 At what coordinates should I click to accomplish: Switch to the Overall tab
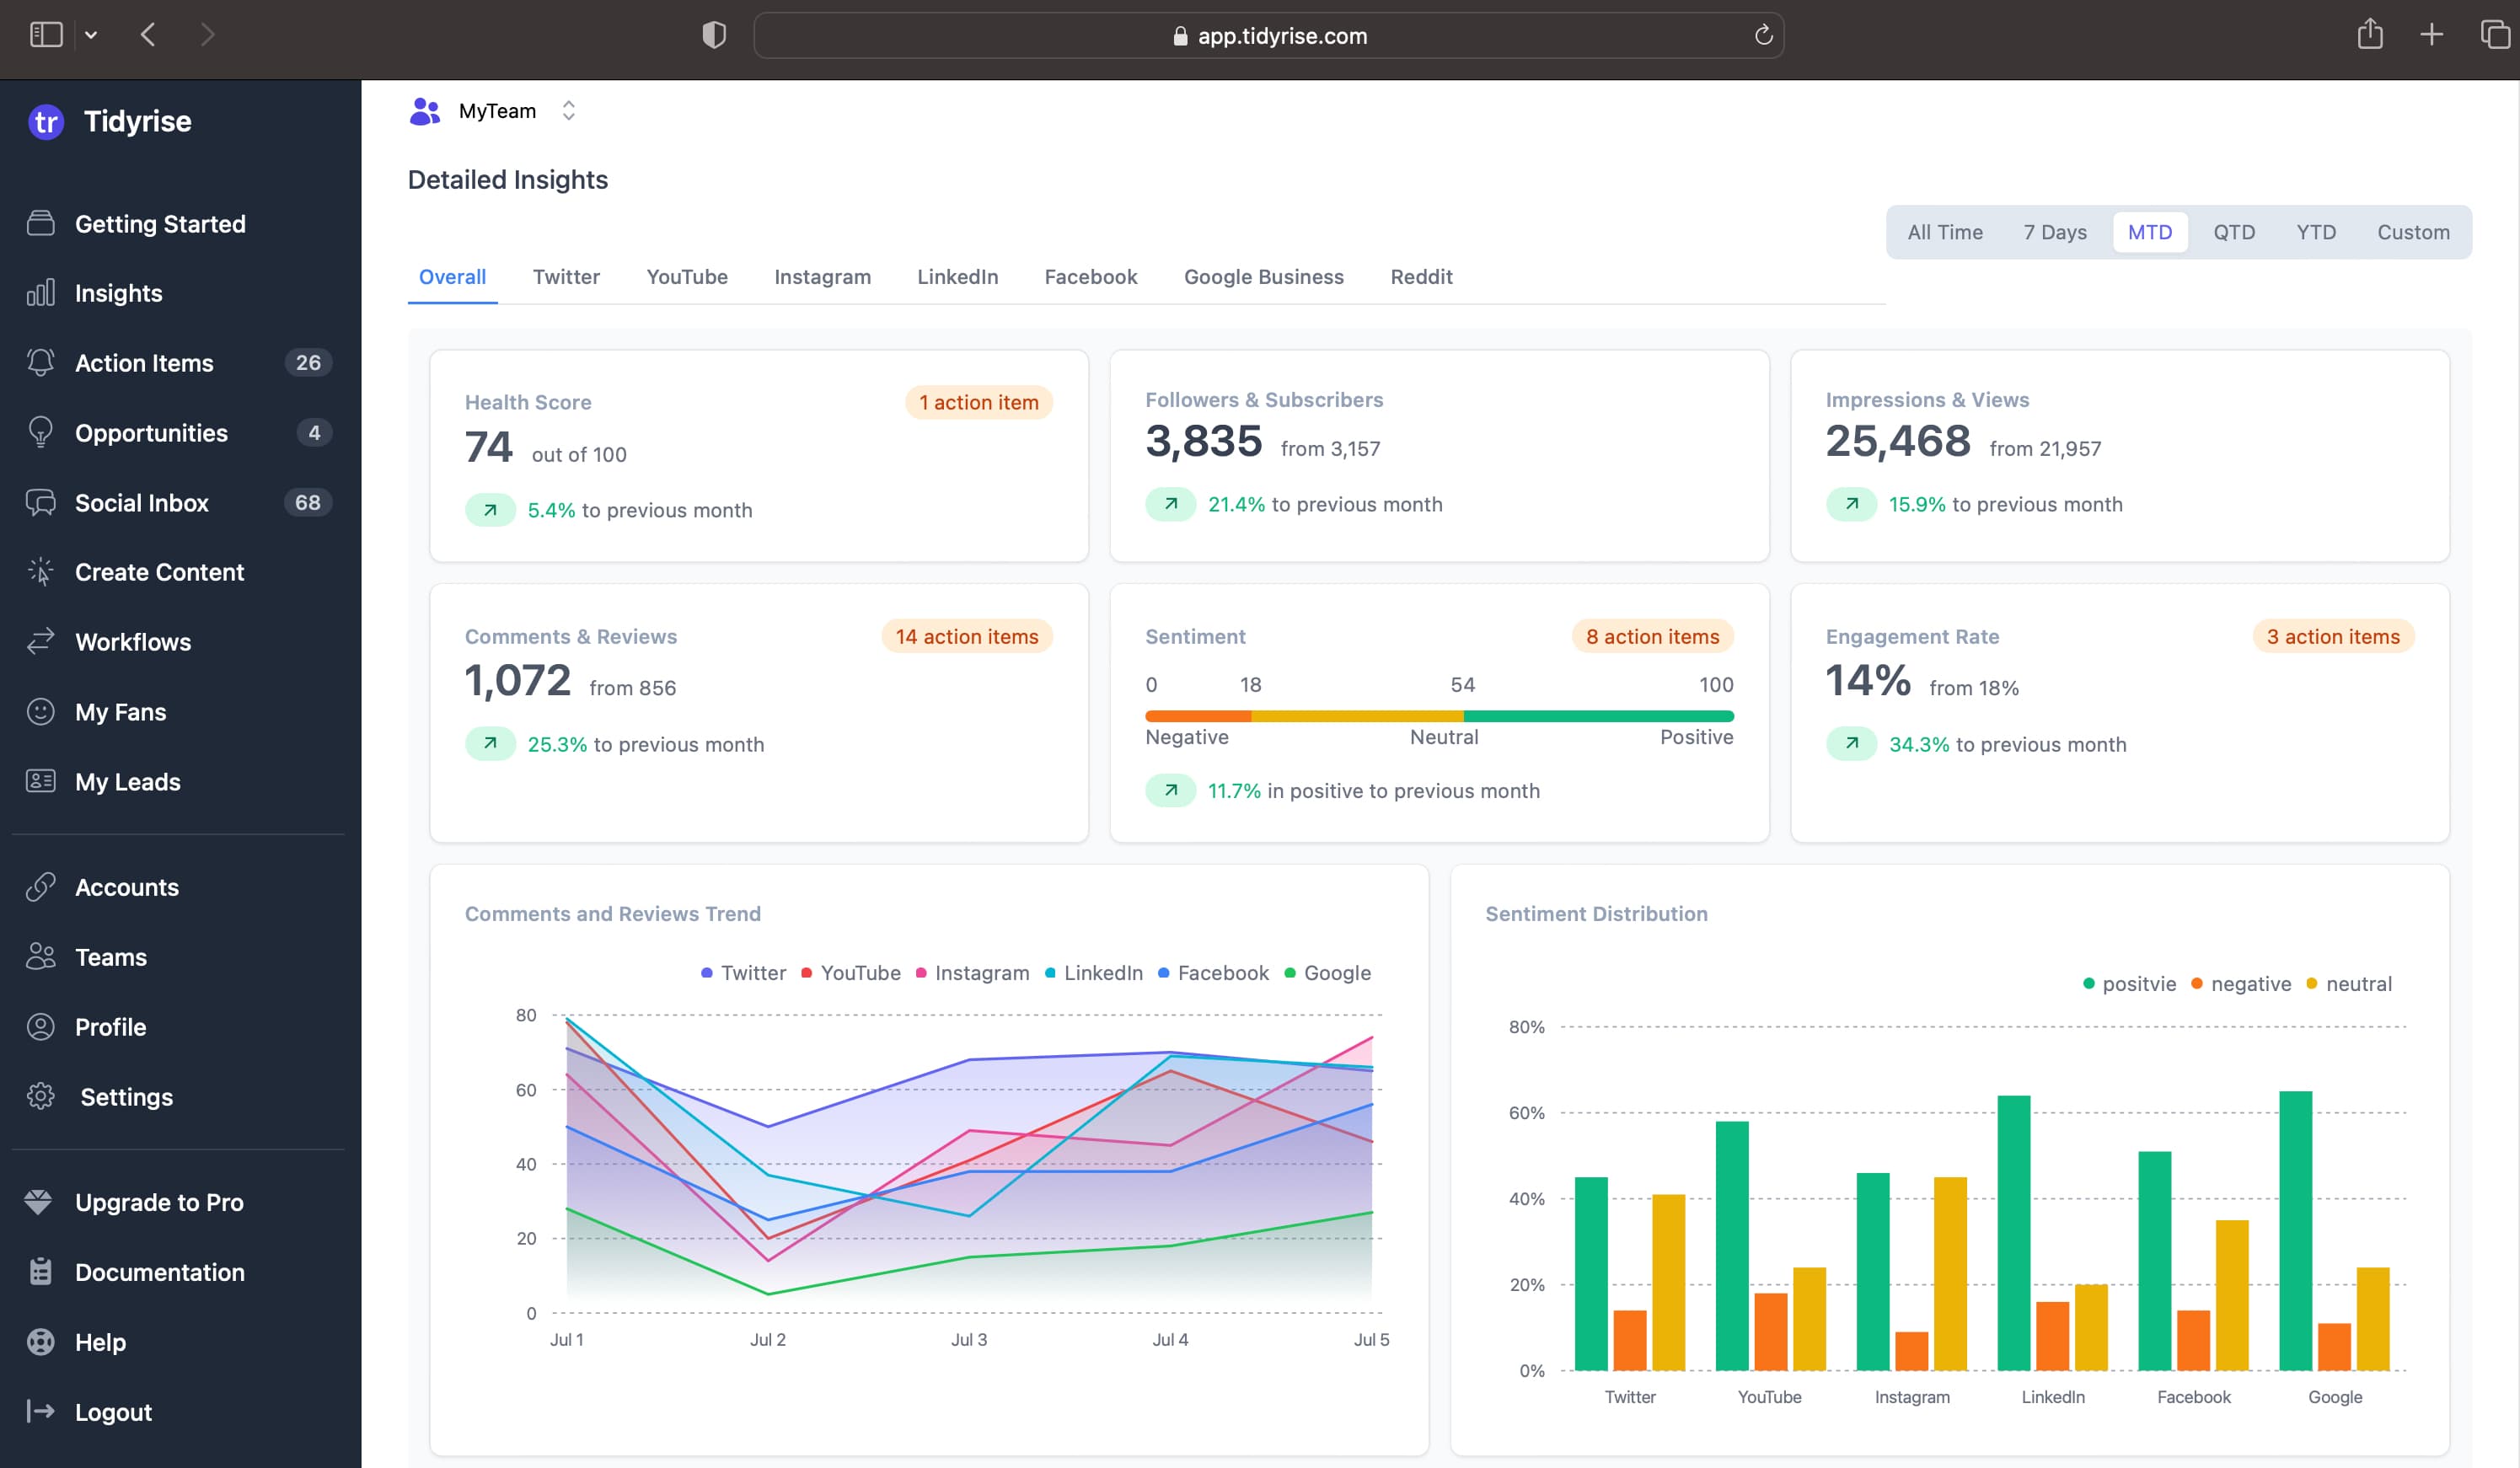[x=452, y=277]
